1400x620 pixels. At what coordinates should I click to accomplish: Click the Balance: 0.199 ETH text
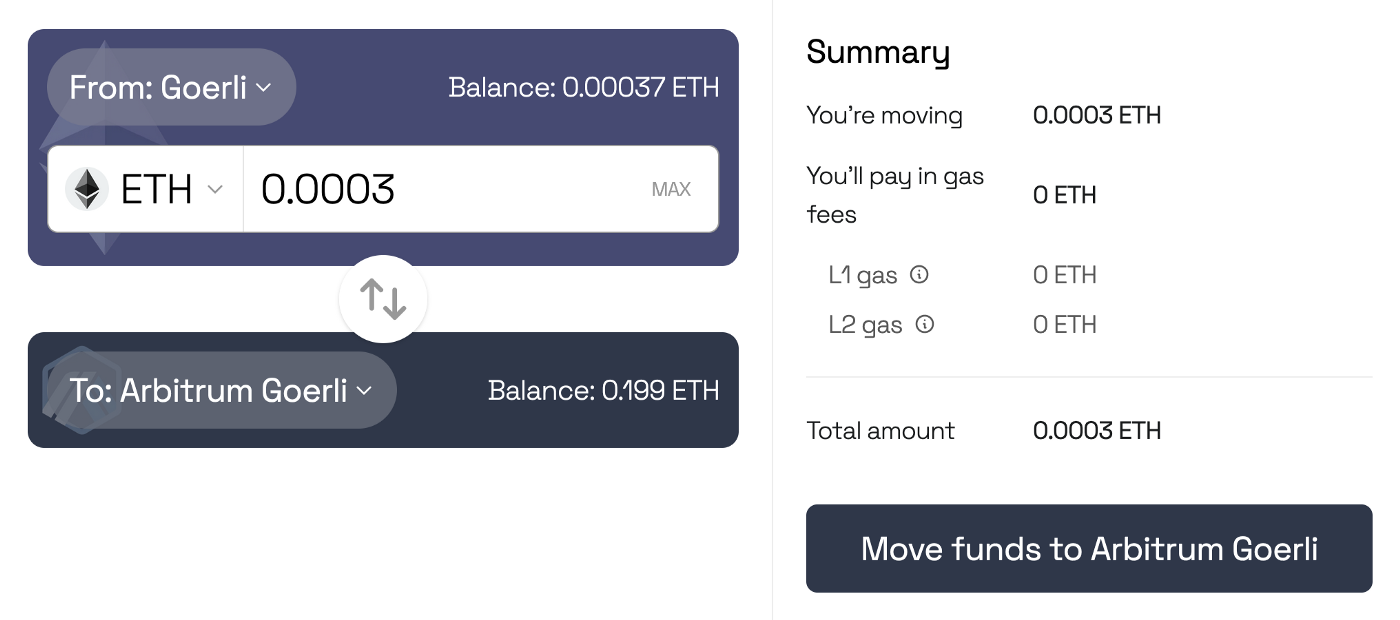click(604, 390)
